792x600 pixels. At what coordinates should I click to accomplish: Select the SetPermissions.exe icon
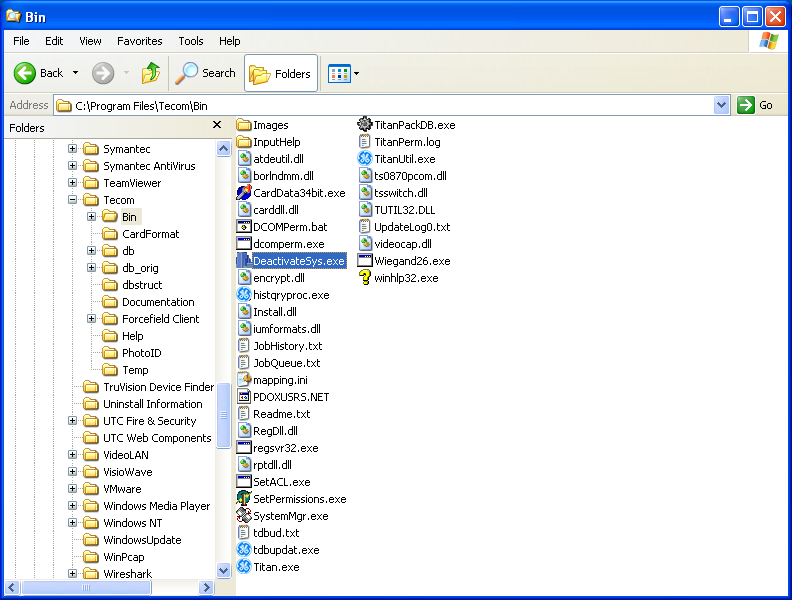(244, 498)
